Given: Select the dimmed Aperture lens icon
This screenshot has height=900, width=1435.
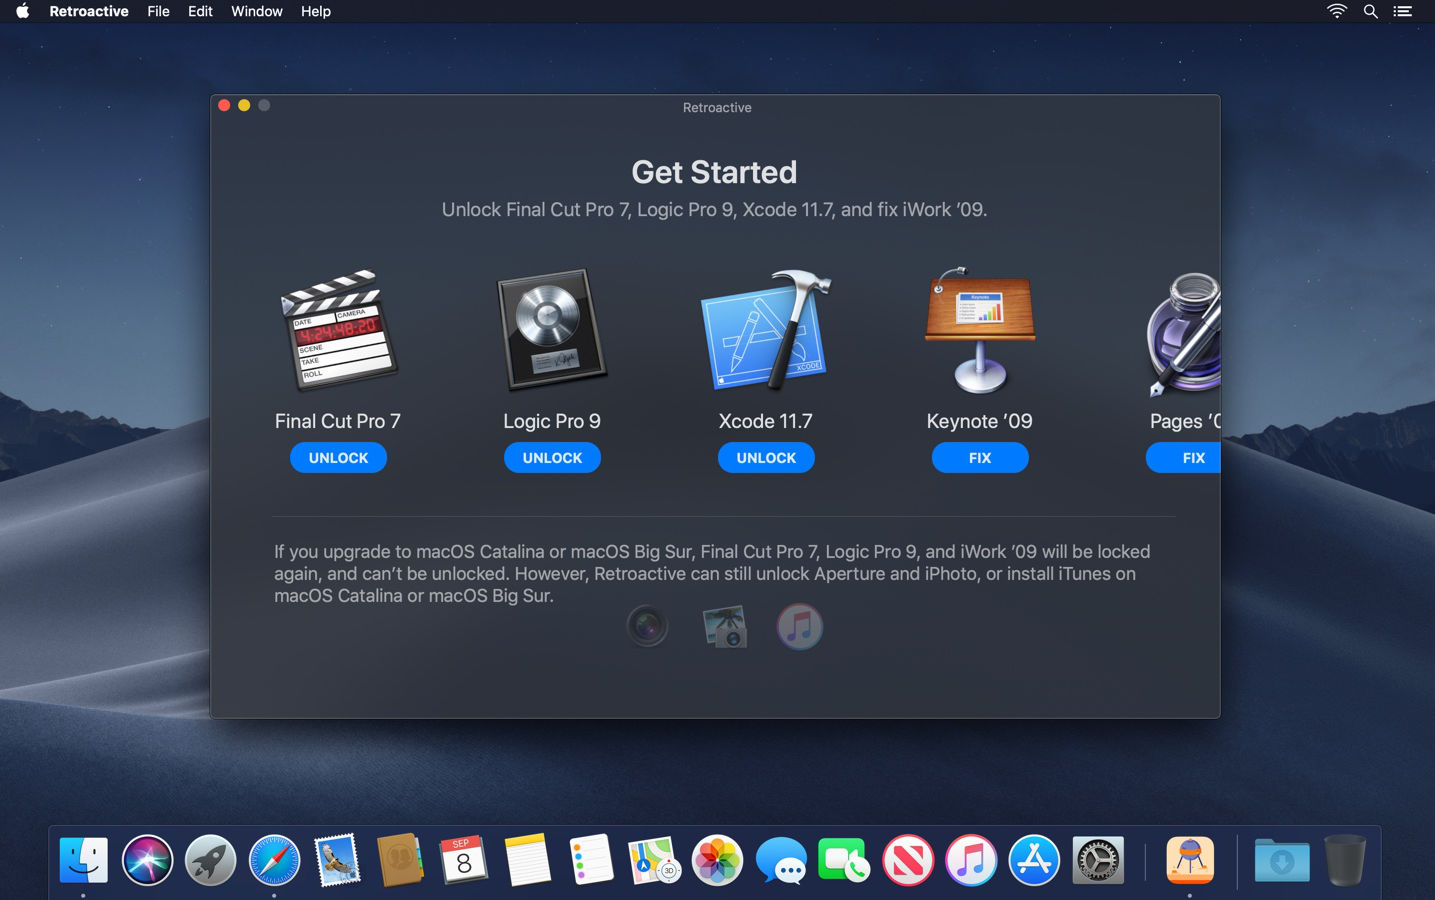Looking at the screenshot, I should point(648,626).
